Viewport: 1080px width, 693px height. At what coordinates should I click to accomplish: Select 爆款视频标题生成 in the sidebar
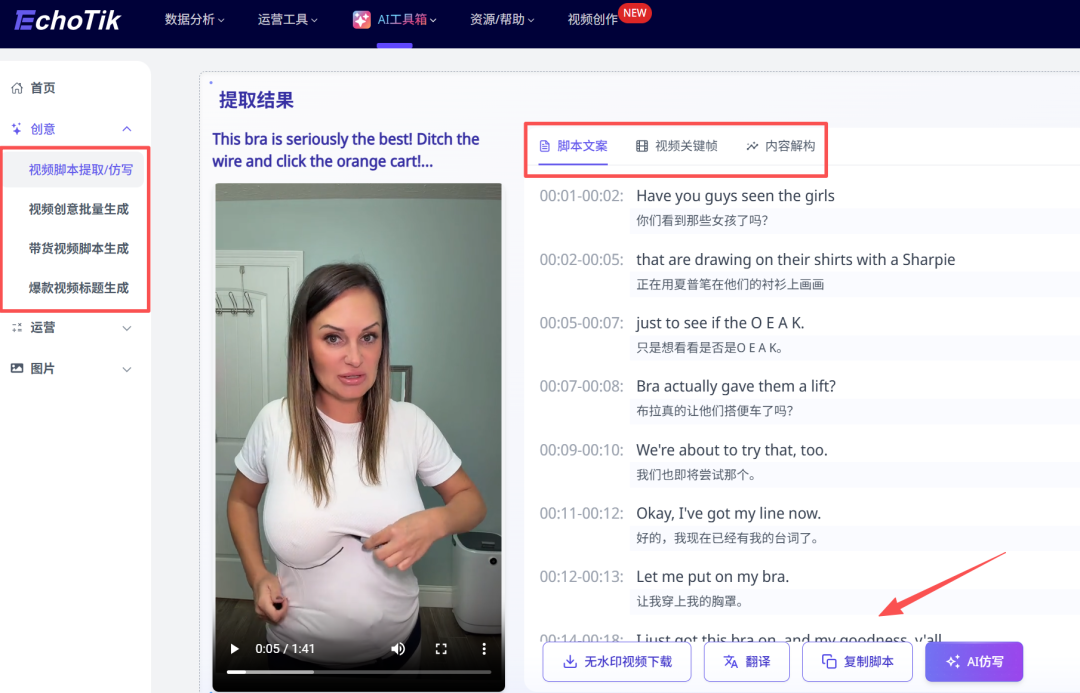pyautogui.click(x=79, y=288)
